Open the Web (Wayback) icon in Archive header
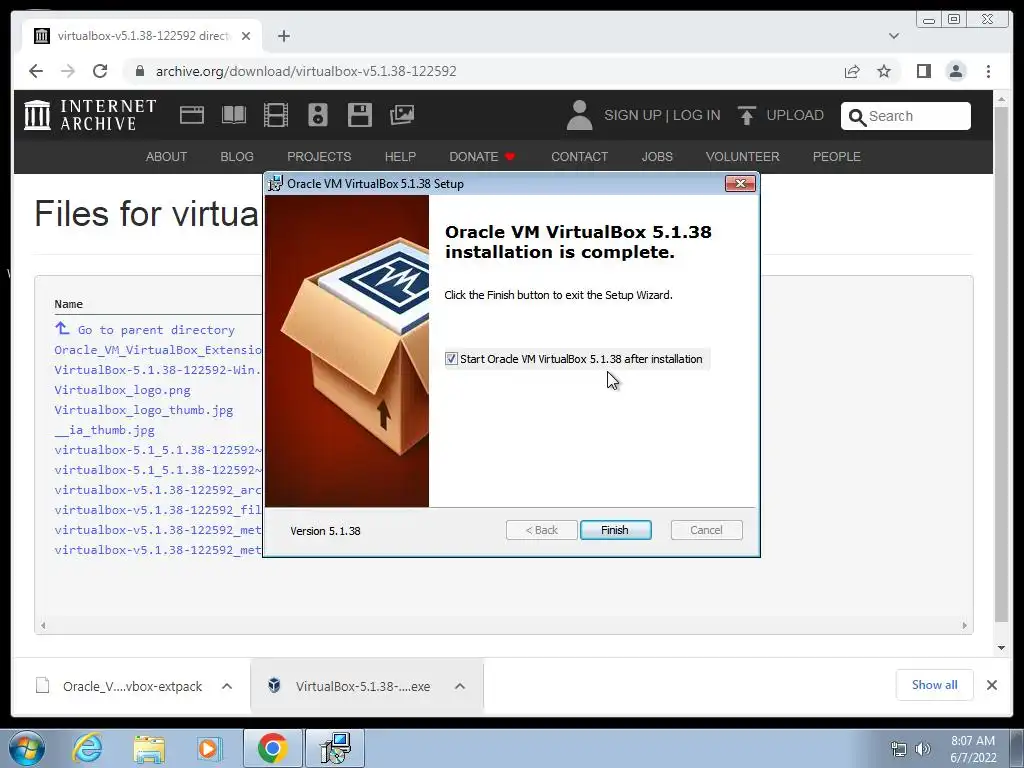1024x768 pixels. (x=191, y=115)
